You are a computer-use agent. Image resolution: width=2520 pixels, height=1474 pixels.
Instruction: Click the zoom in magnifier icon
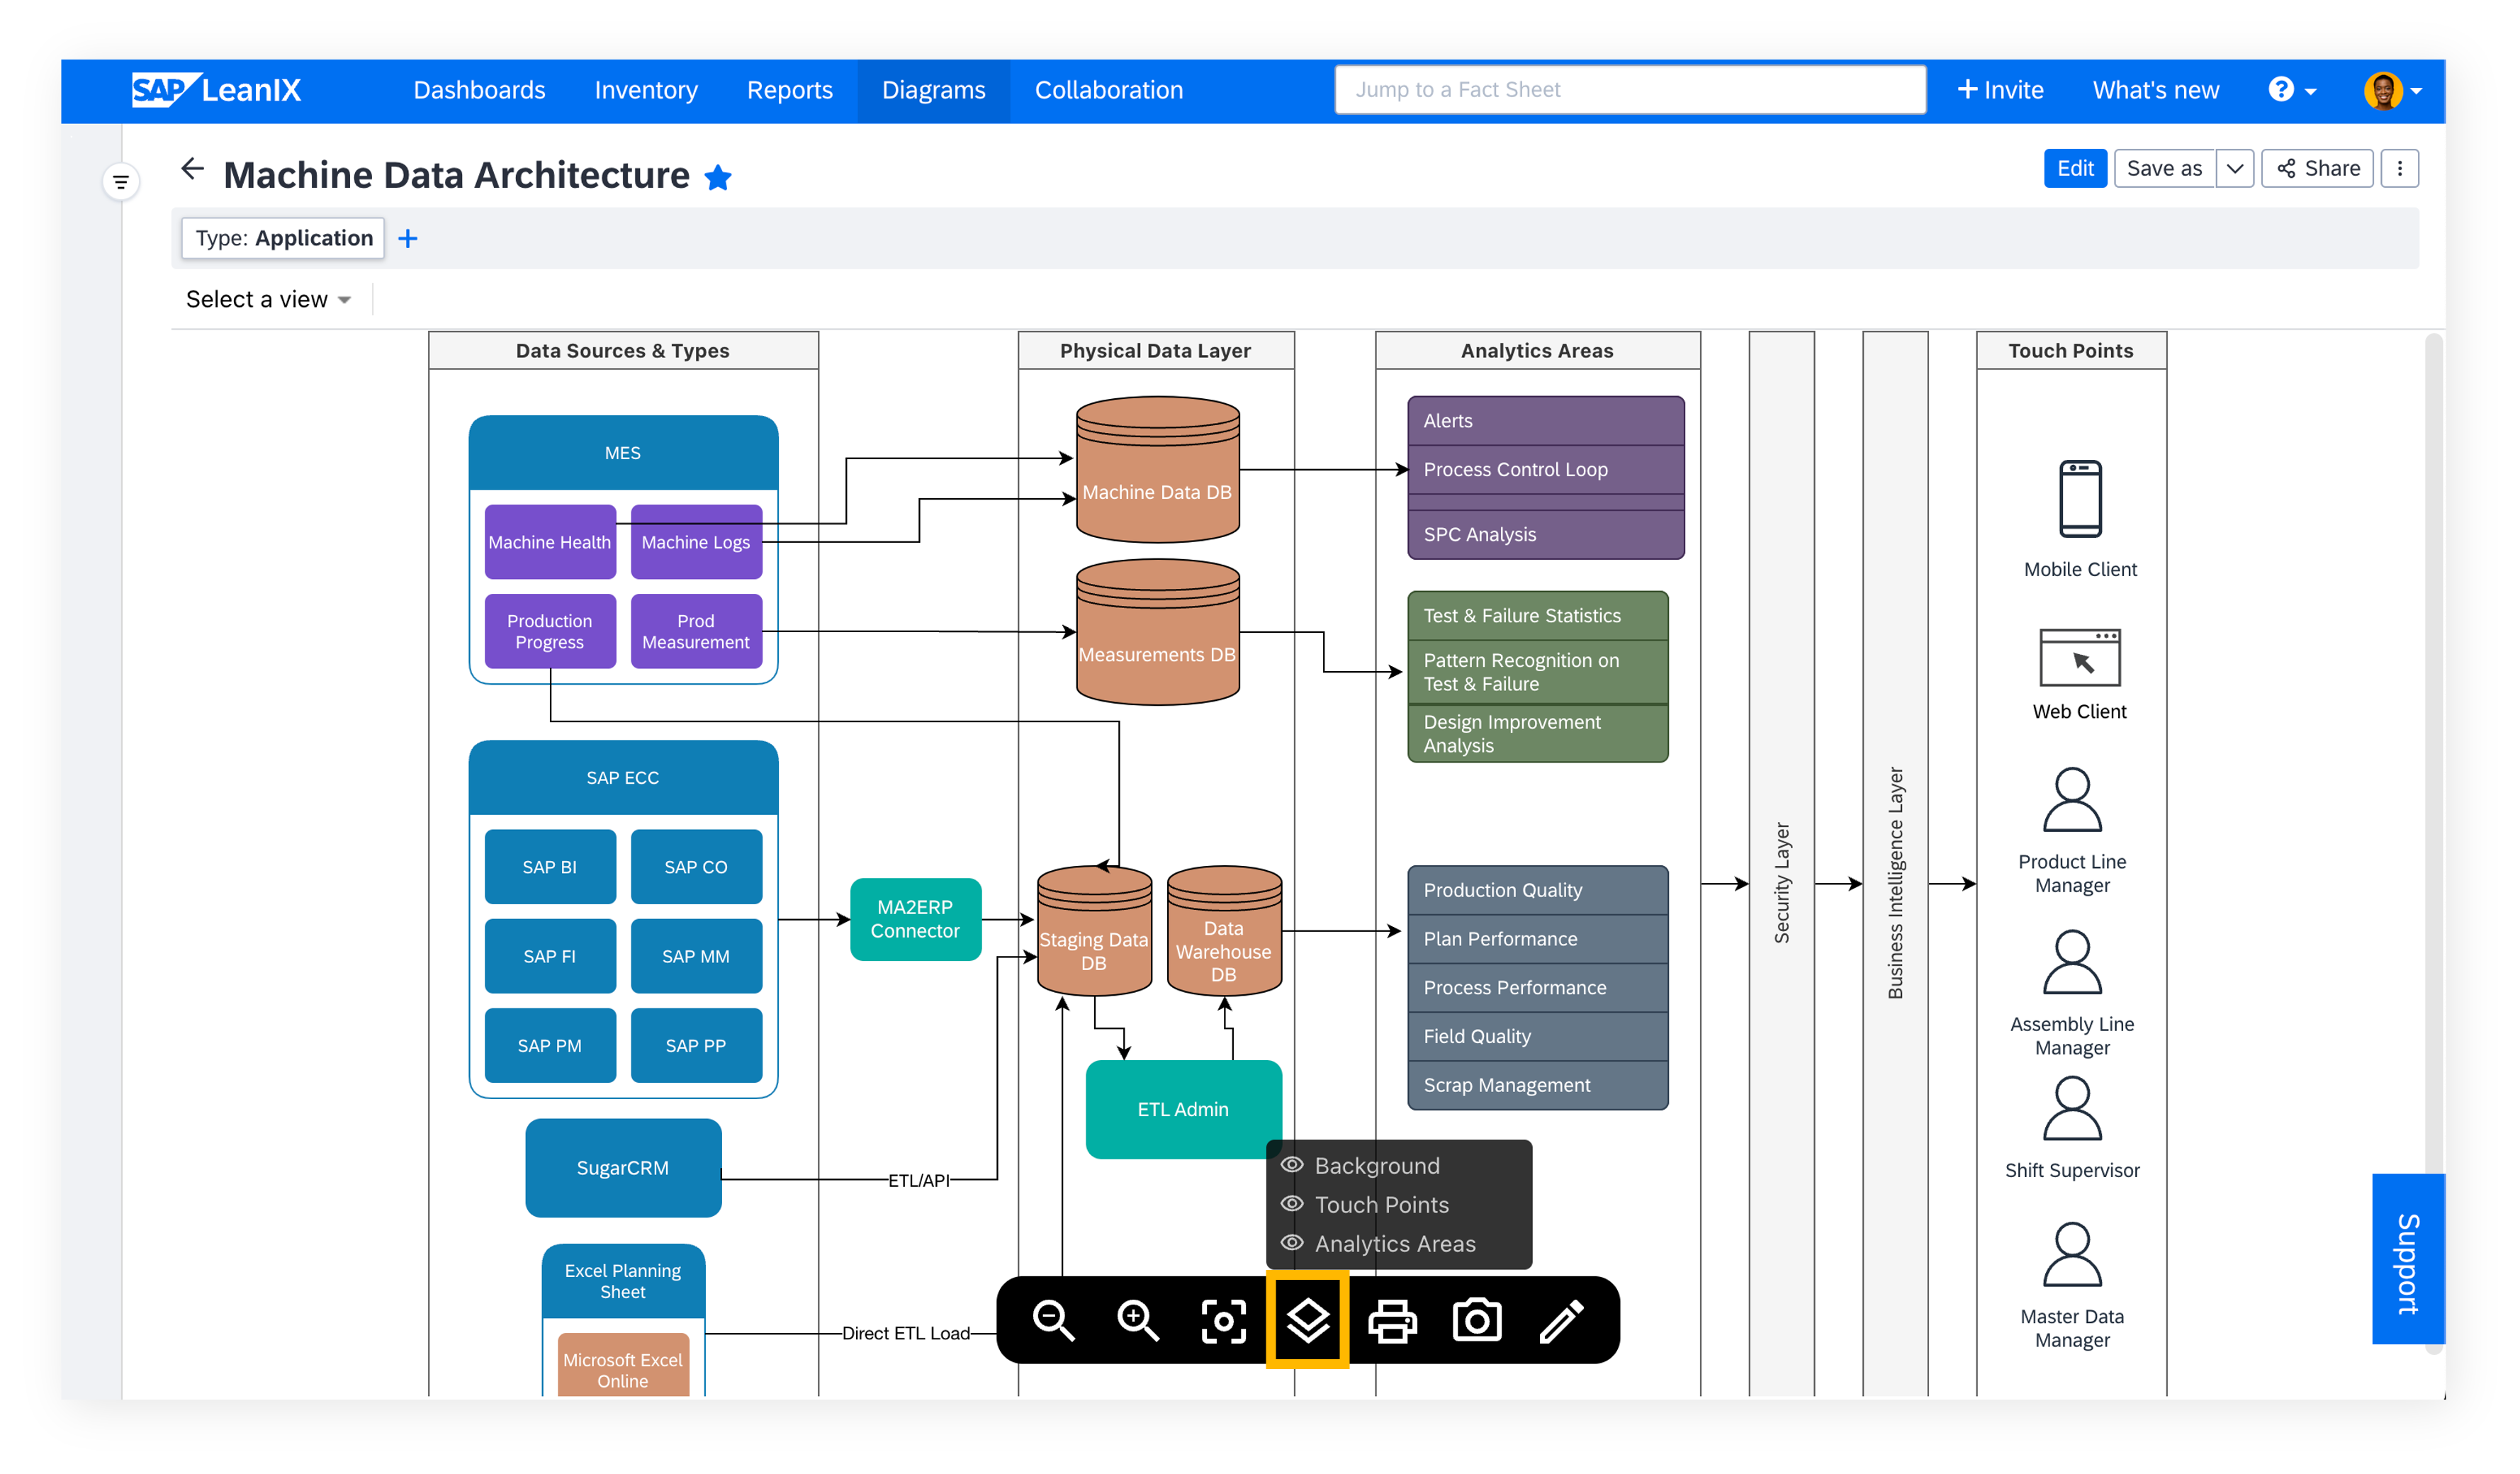[x=1138, y=1320]
